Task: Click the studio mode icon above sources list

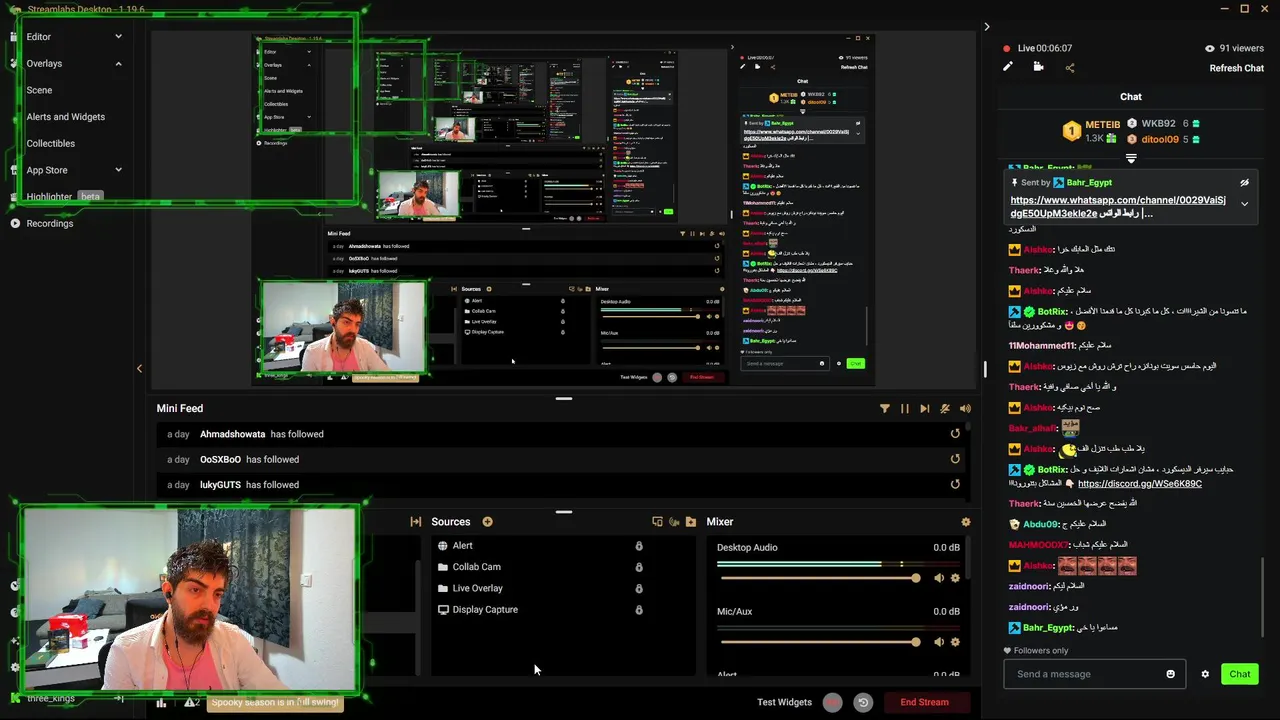Action: 657,522
